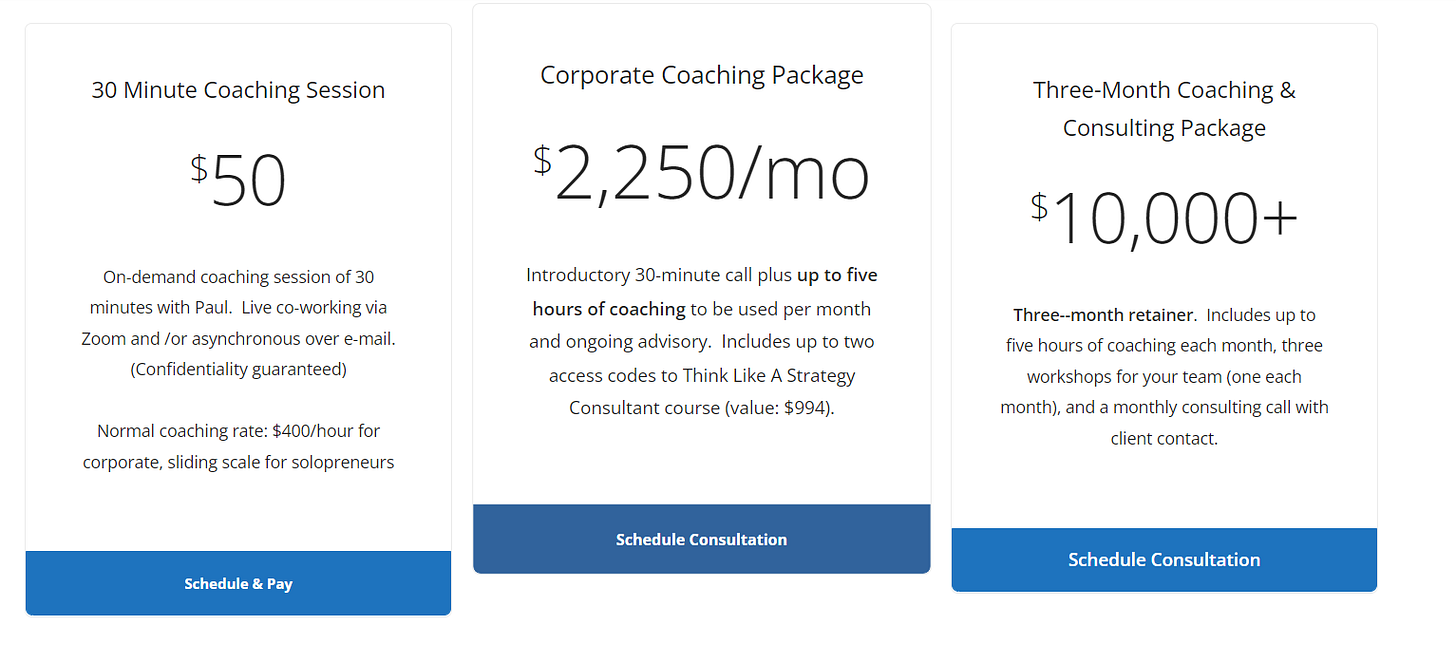
Task: Click the $10,000+ price
Action: 1164,217
